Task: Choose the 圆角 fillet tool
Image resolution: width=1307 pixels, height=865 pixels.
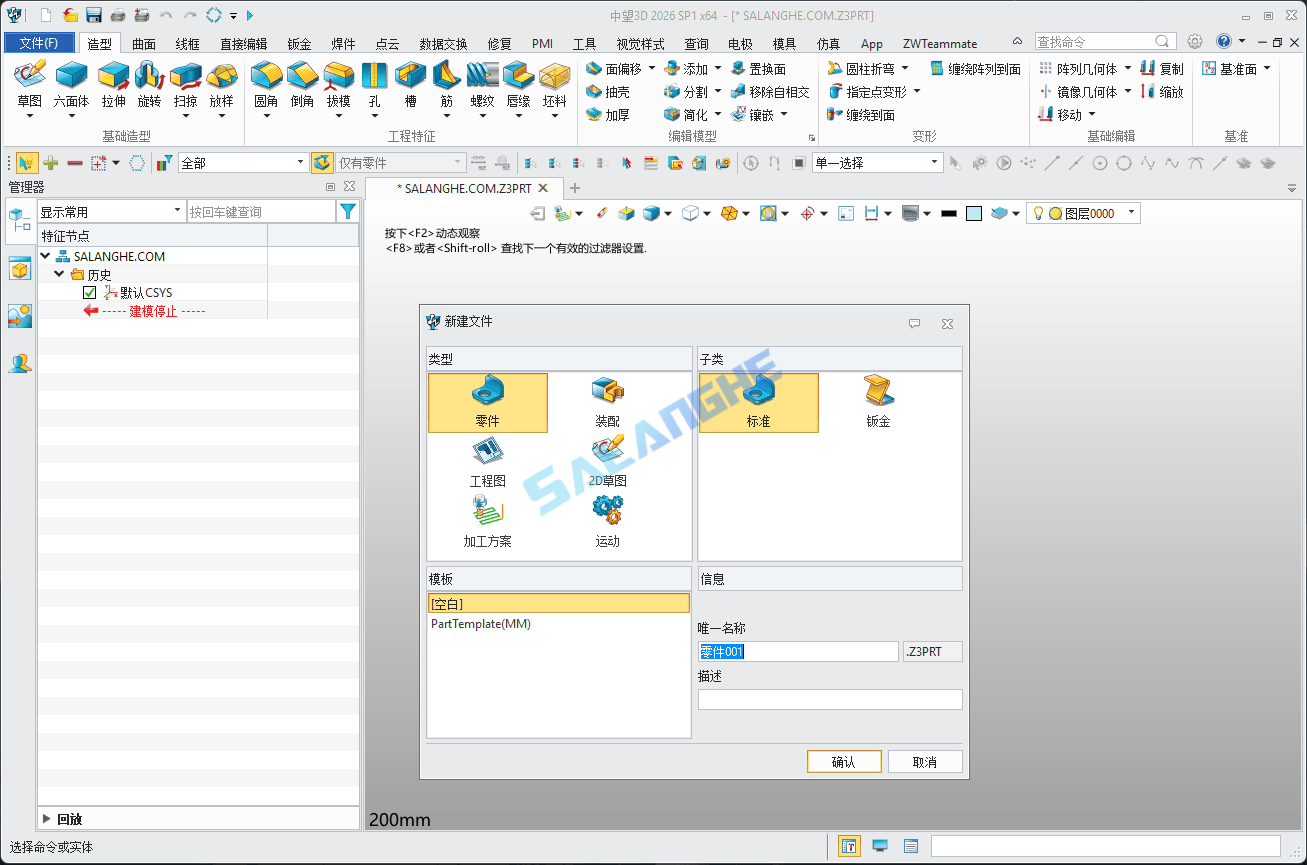Action: pyautogui.click(x=265, y=76)
